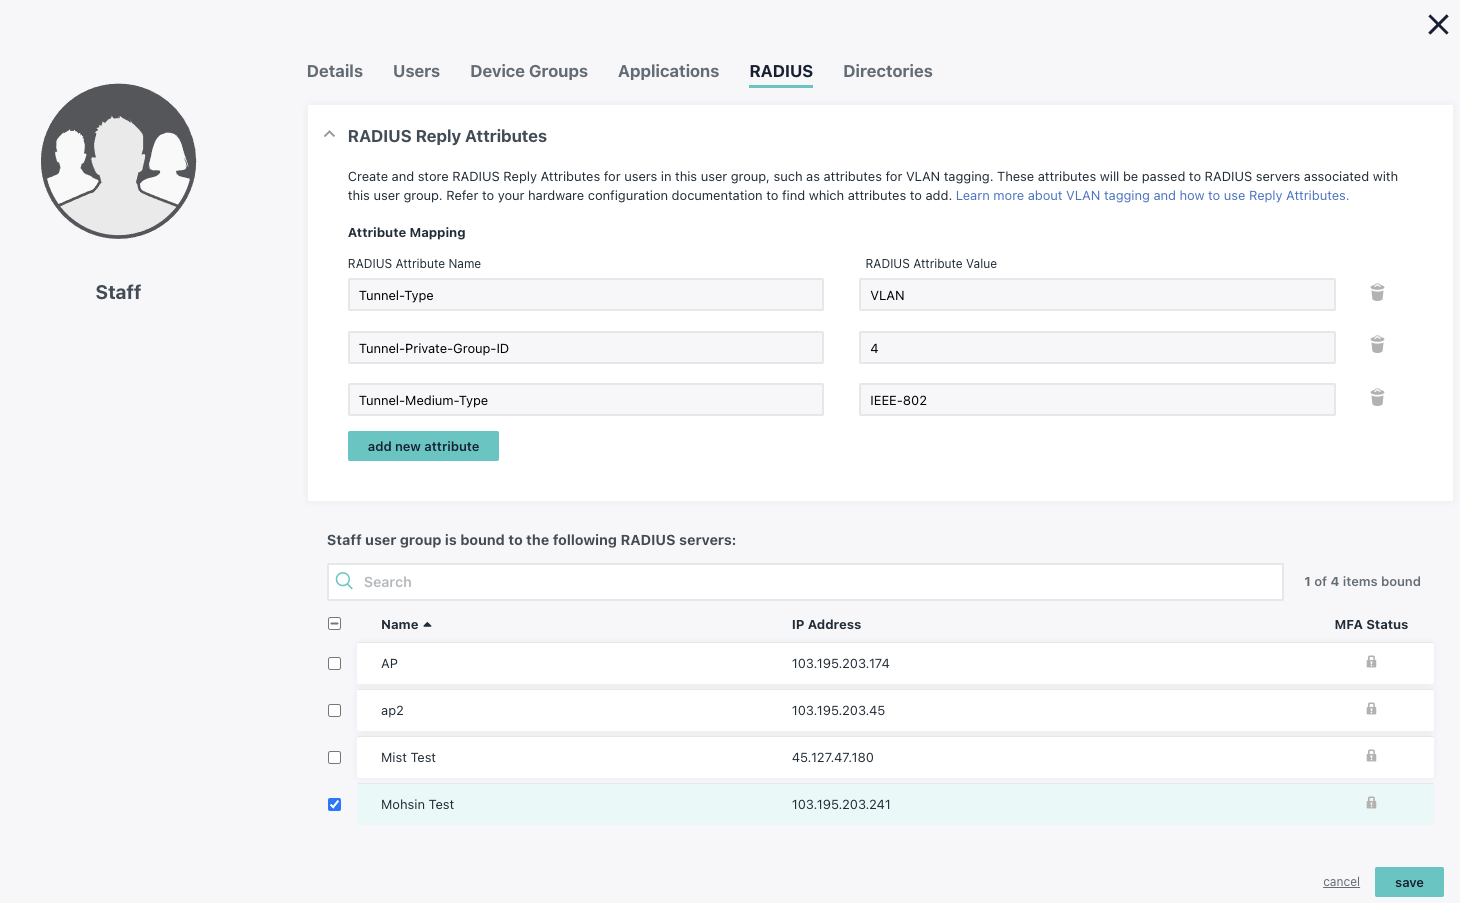The height and width of the screenshot is (903, 1460).
Task: Toggle the select-all servers checkbox
Action: coord(335,624)
